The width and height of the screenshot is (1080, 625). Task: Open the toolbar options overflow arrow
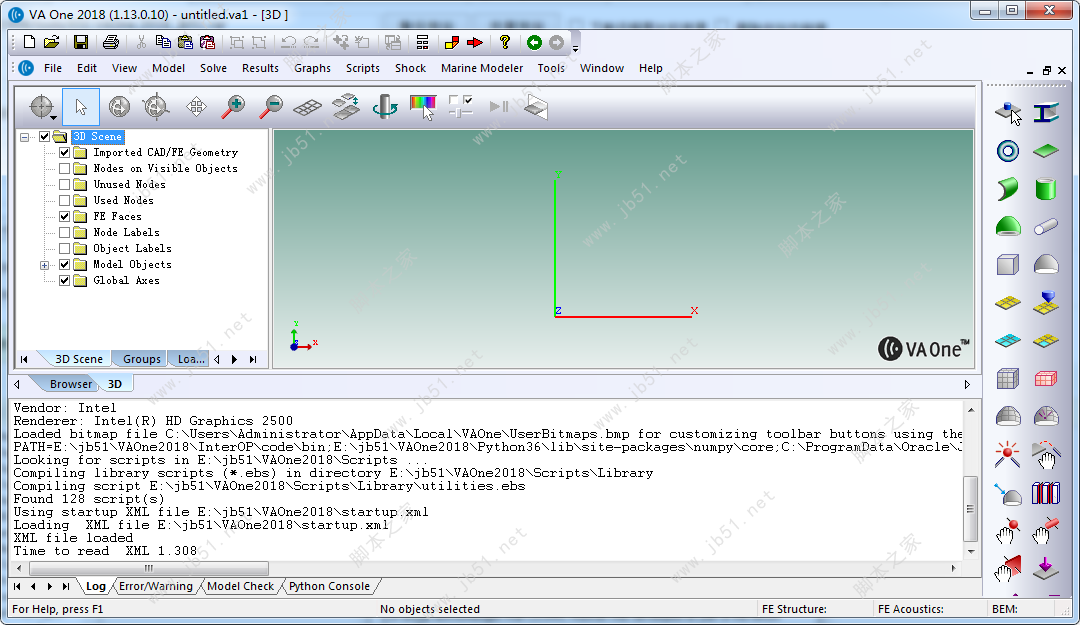point(575,47)
